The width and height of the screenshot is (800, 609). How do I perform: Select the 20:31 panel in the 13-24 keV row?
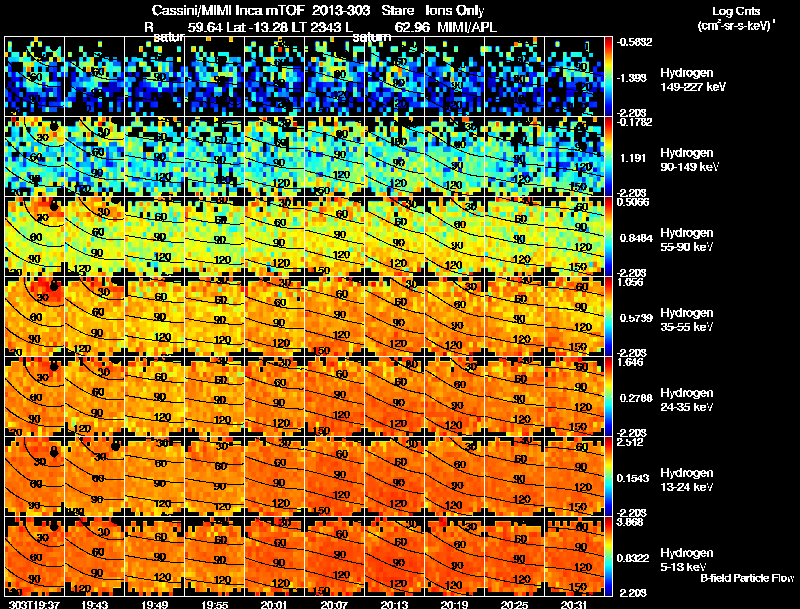coord(574,476)
